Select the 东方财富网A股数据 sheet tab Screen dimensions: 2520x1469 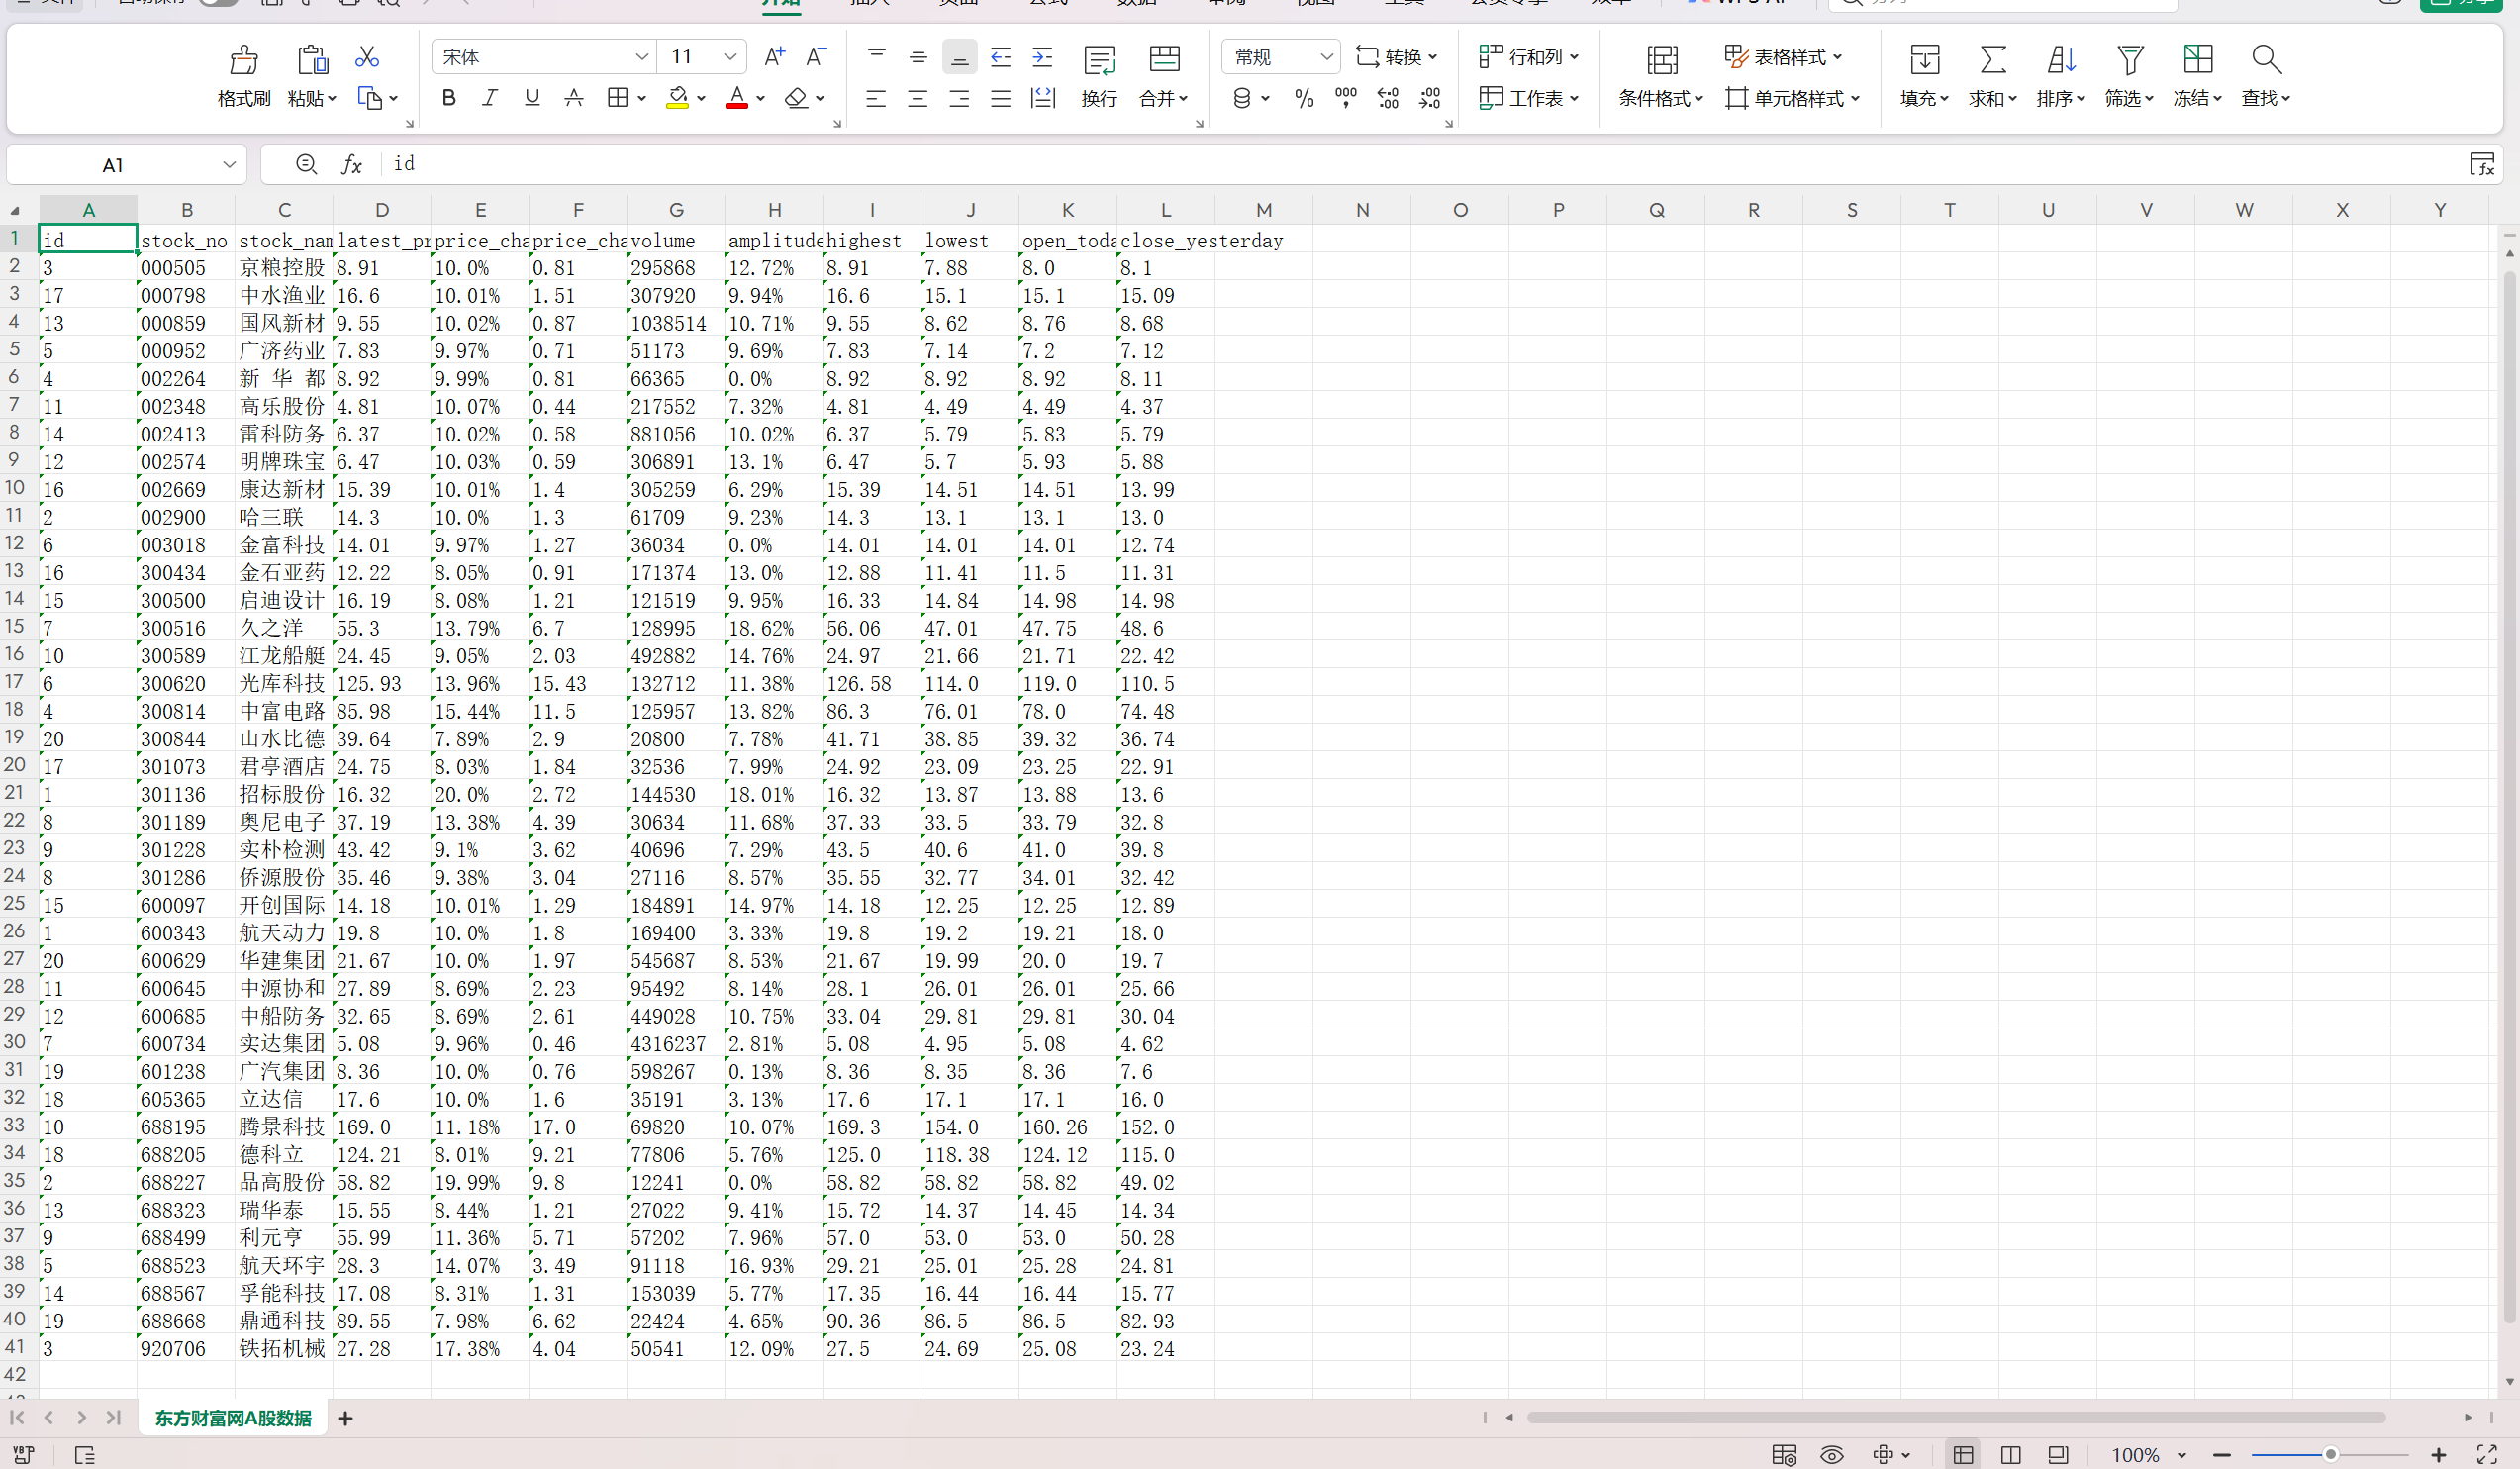click(233, 1418)
